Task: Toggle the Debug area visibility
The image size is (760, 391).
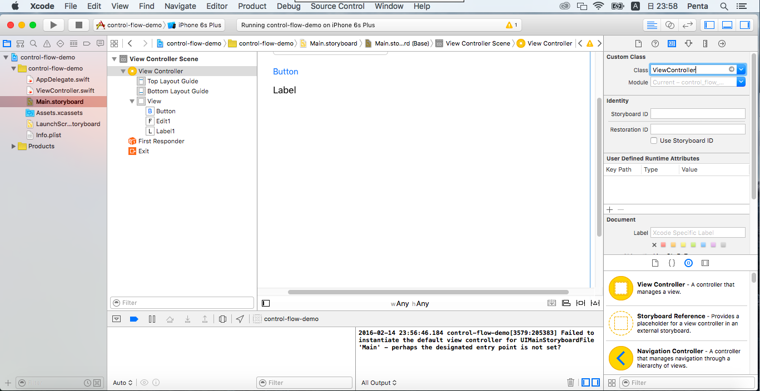Action: [x=727, y=25]
